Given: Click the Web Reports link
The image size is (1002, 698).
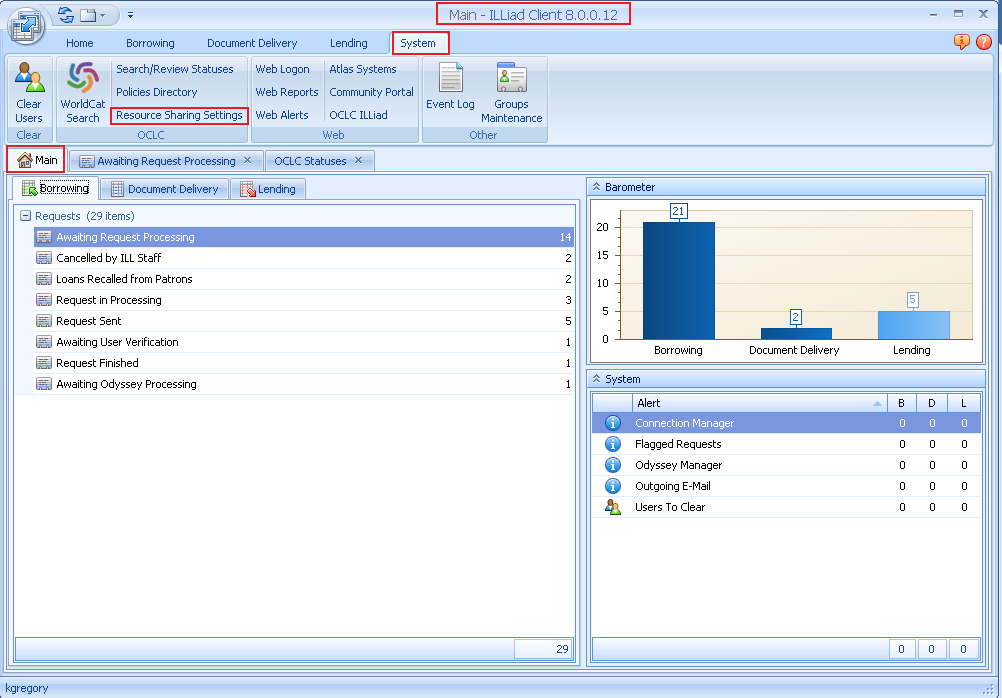Looking at the screenshot, I should pyautogui.click(x=287, y=91).
